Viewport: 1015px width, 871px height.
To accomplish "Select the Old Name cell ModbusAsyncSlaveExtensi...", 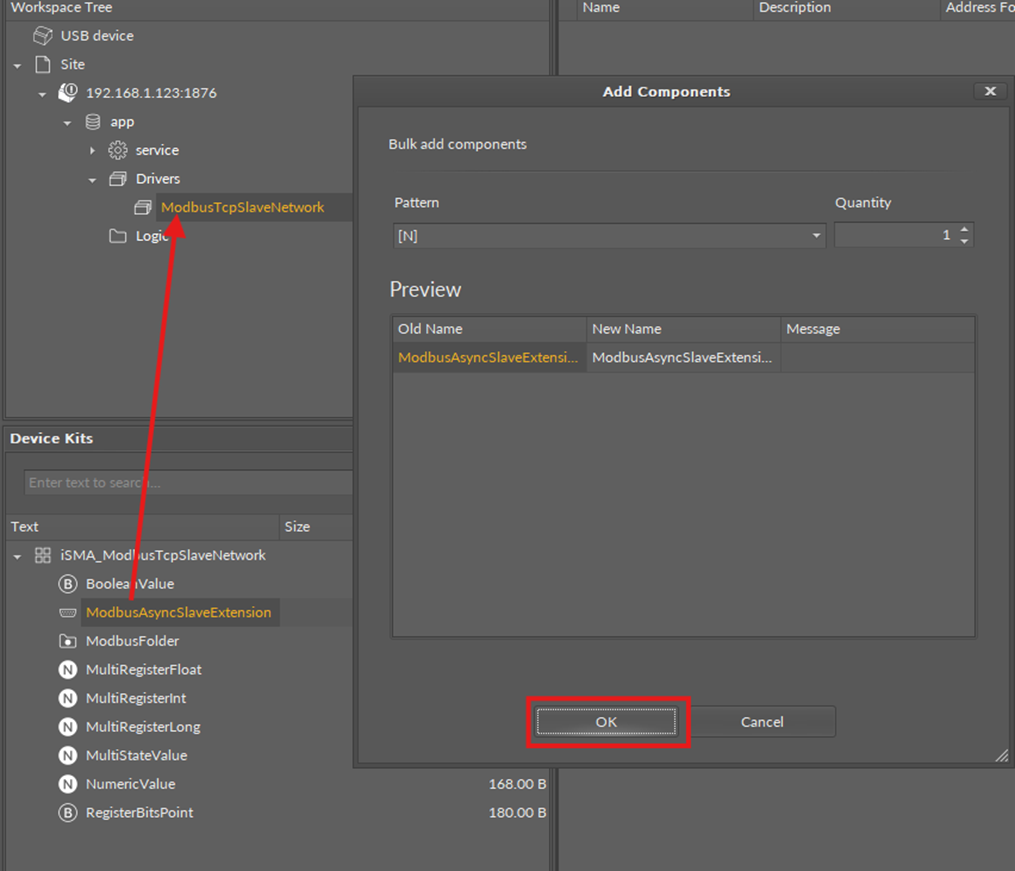I will click(x=489, y=357).
